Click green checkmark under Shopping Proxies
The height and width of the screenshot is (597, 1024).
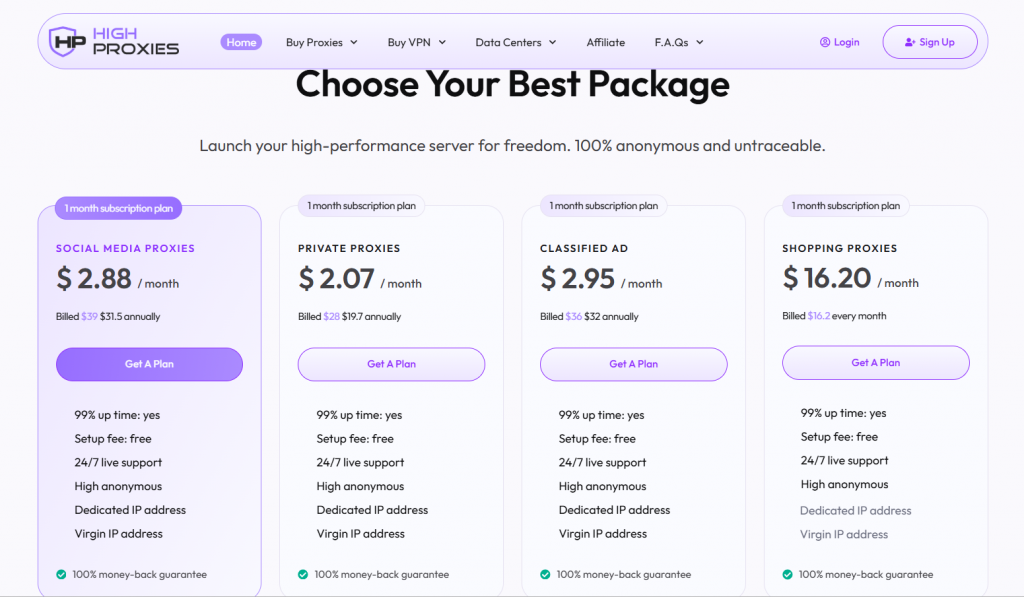pos(788,574)
